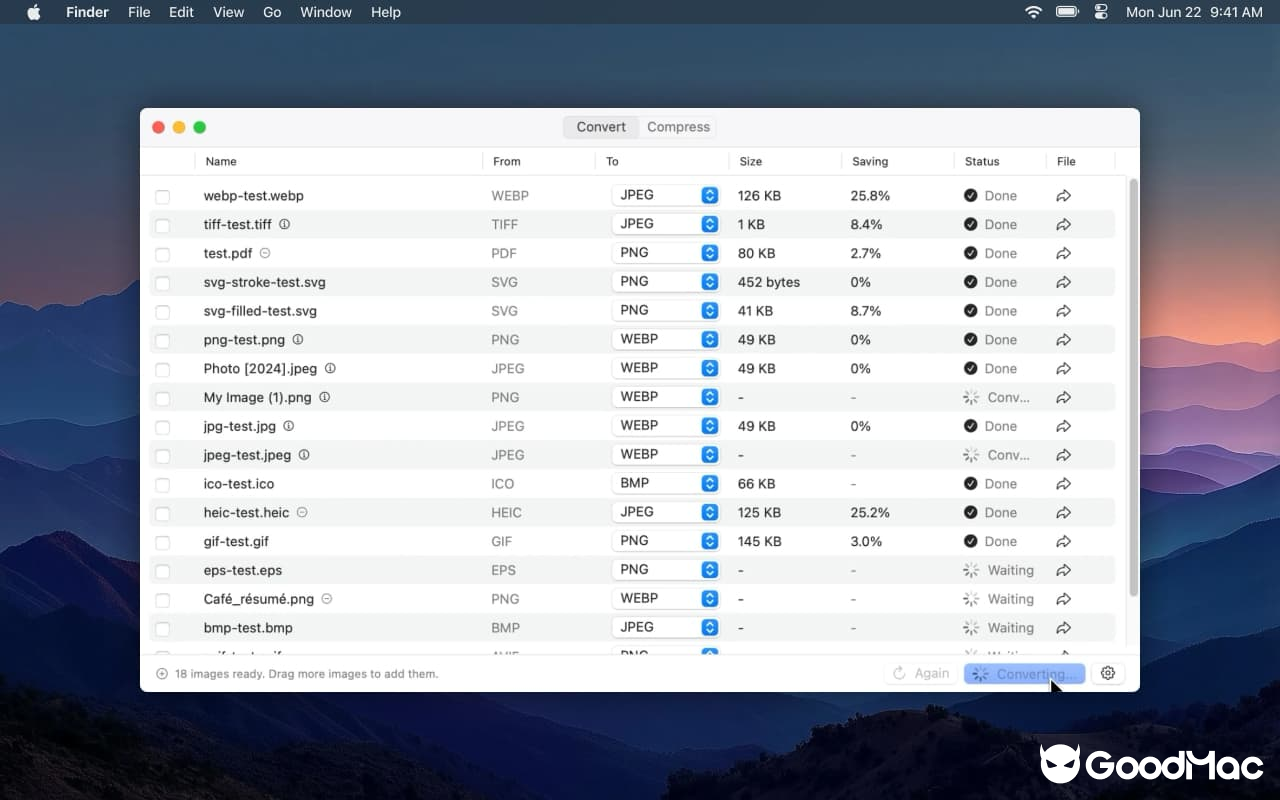Open the format dropdown for heic-test.heic
The width and height of the screenshot is (1280, 800).
(666, 512)
